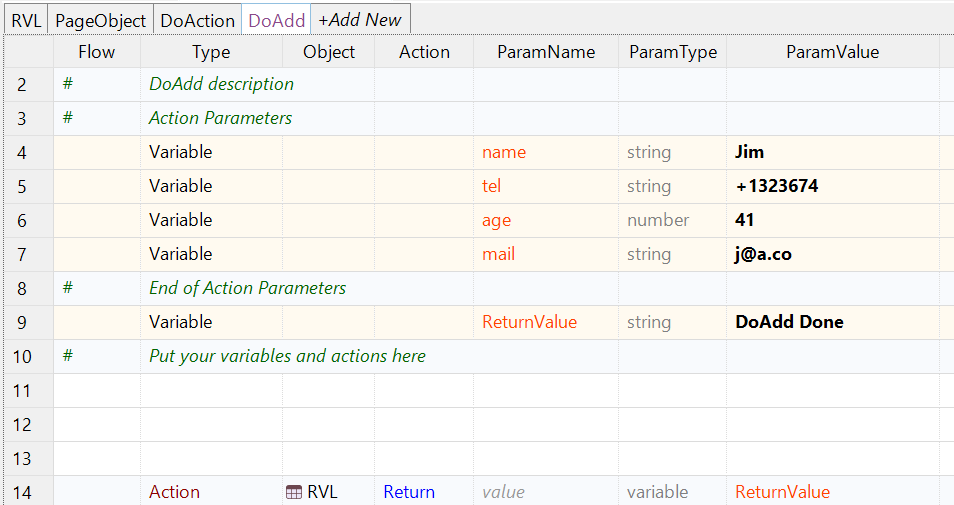Click the number ParamType cell for age
This screenshot has height=505, width=954.
click(x=671, y=220)
